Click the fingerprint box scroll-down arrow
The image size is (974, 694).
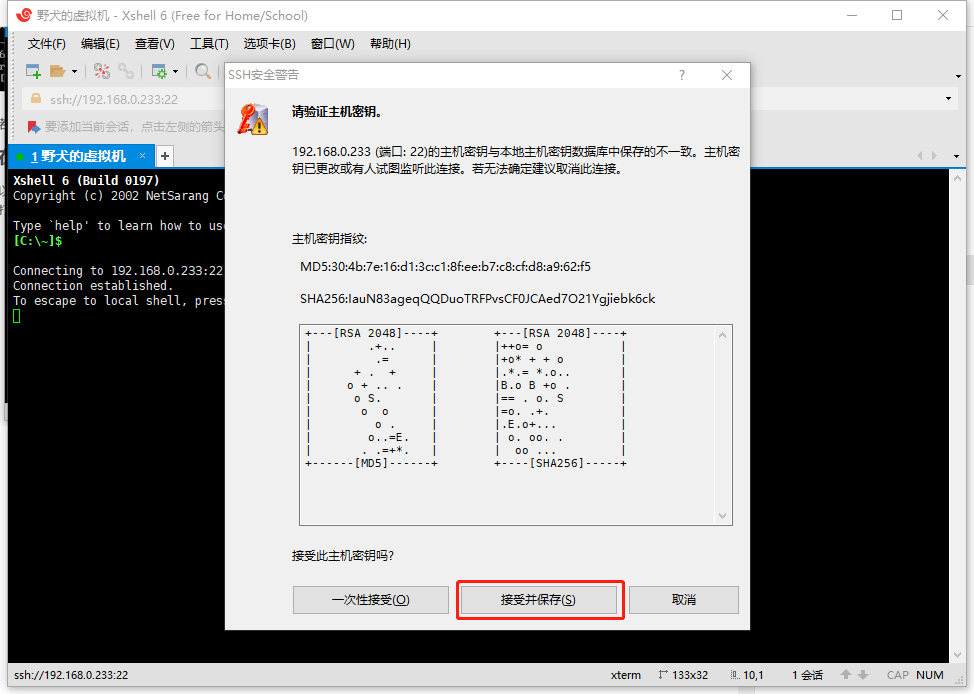pos(722,516)
